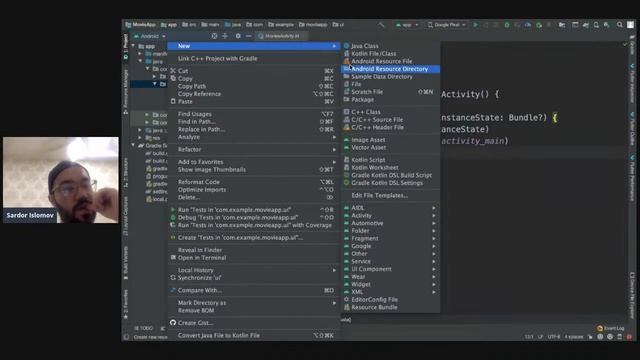Click the Kotlin File/Class icon
Image resolution: width=640 pixels, height=360 pixels.
tap(347, 53)
